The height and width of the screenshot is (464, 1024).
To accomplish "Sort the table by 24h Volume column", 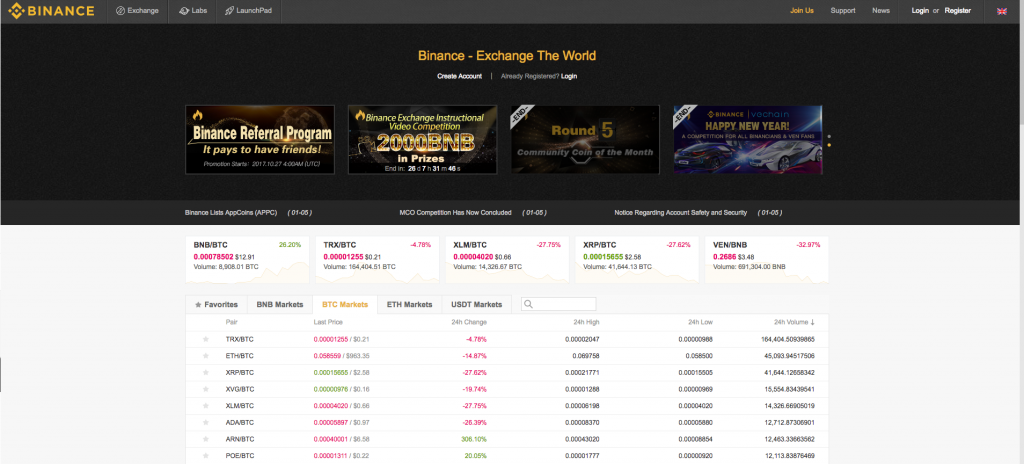I will coord(794,322).
